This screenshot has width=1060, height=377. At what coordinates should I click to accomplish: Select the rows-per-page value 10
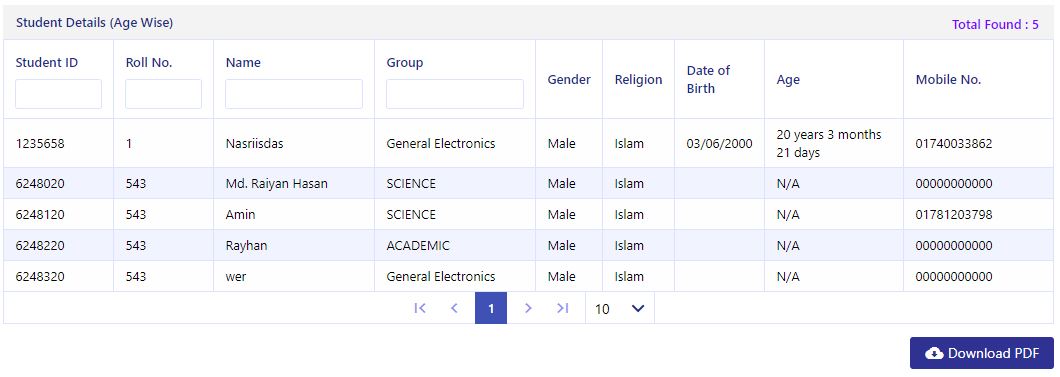pyautogui.click(x=602, y=309)
